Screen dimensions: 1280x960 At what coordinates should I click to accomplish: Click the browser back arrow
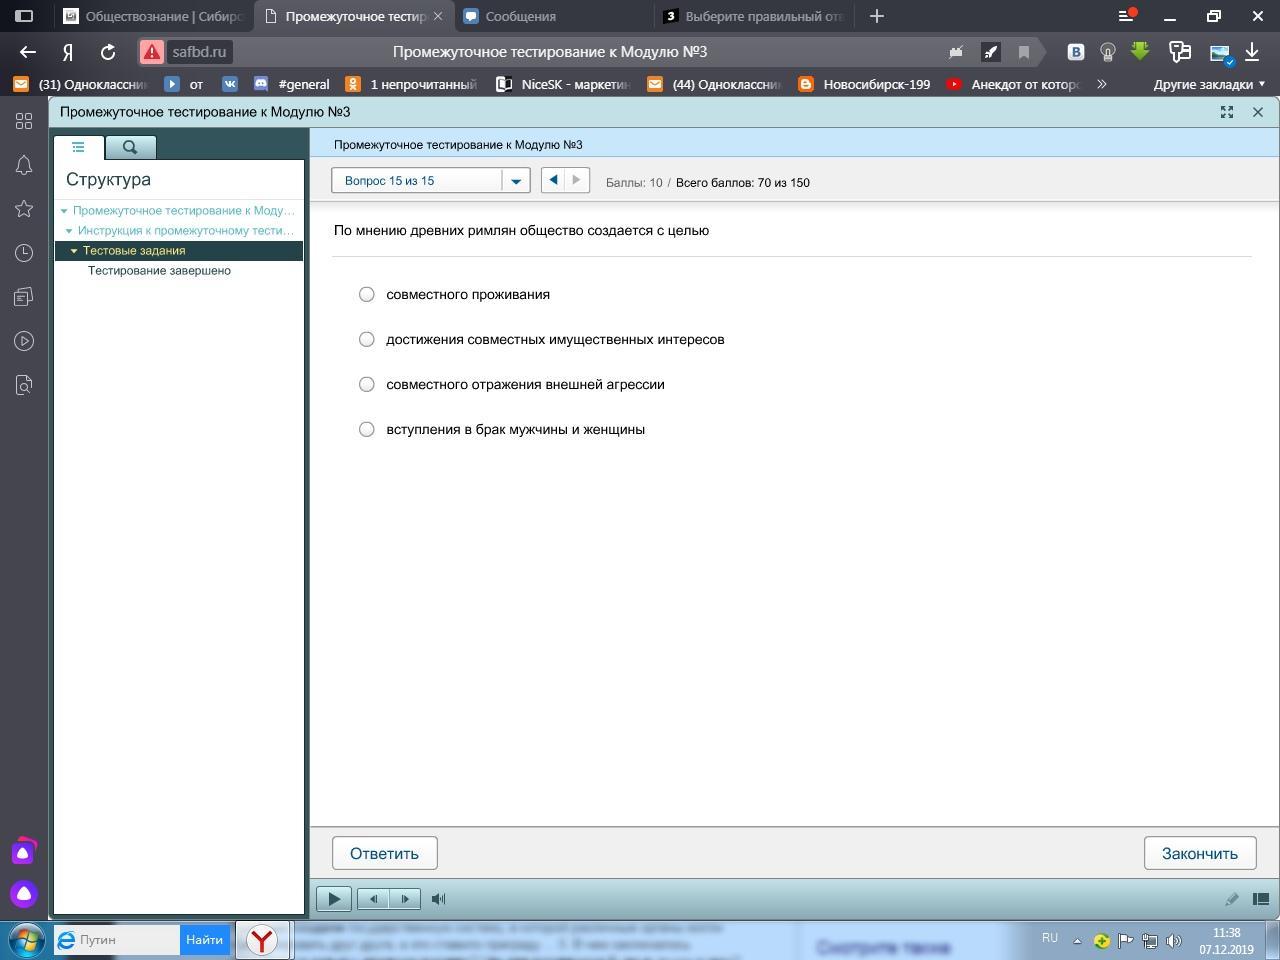click(28, 52)
